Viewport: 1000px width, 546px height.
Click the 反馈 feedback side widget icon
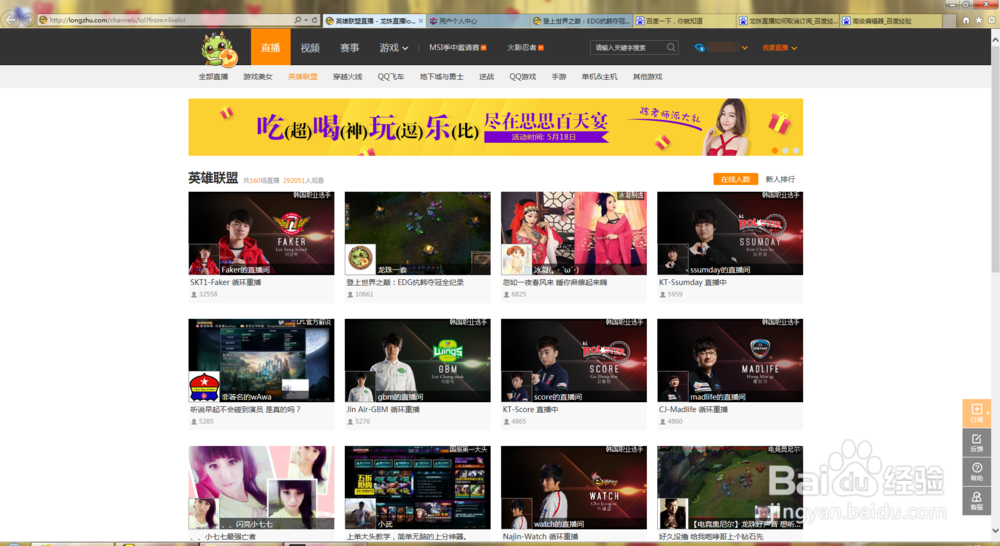pos(976,442)
